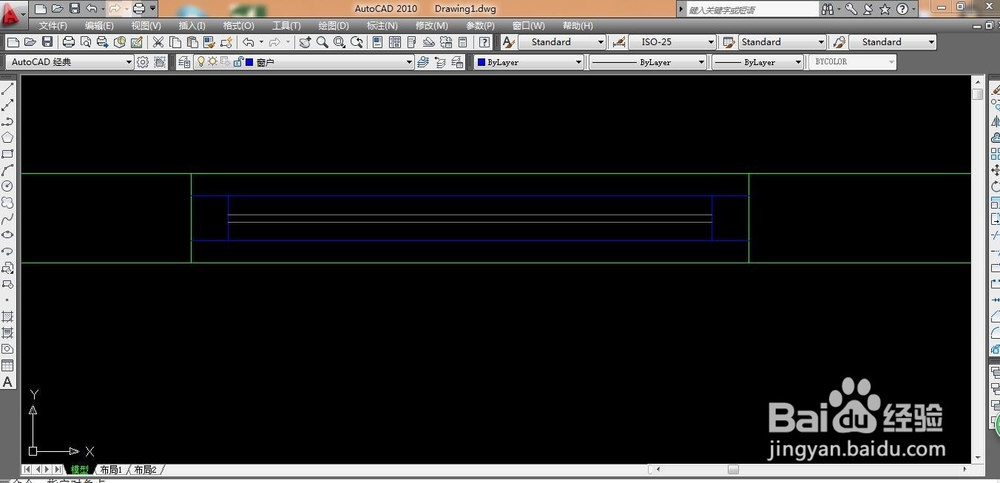Viewport: 1000px width, 483px height.
Task: Toggle layer on/off light bulb
Action: 200,62
